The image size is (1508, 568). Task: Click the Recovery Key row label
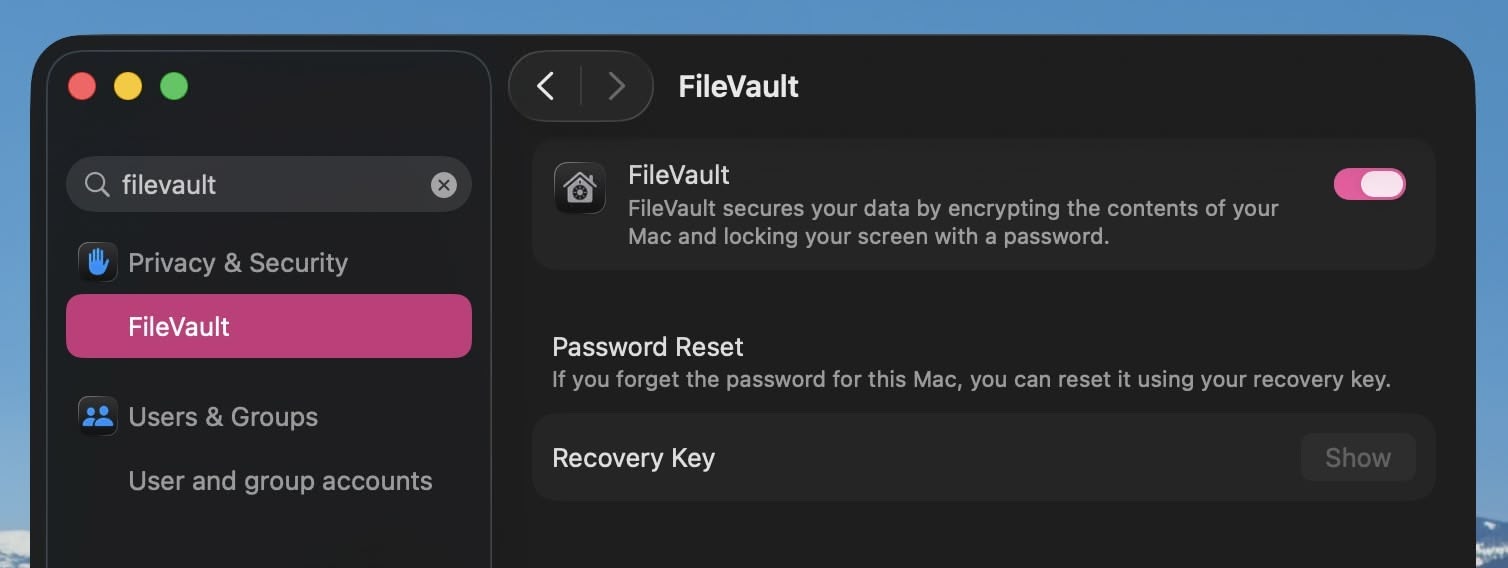tap(633, 458)
